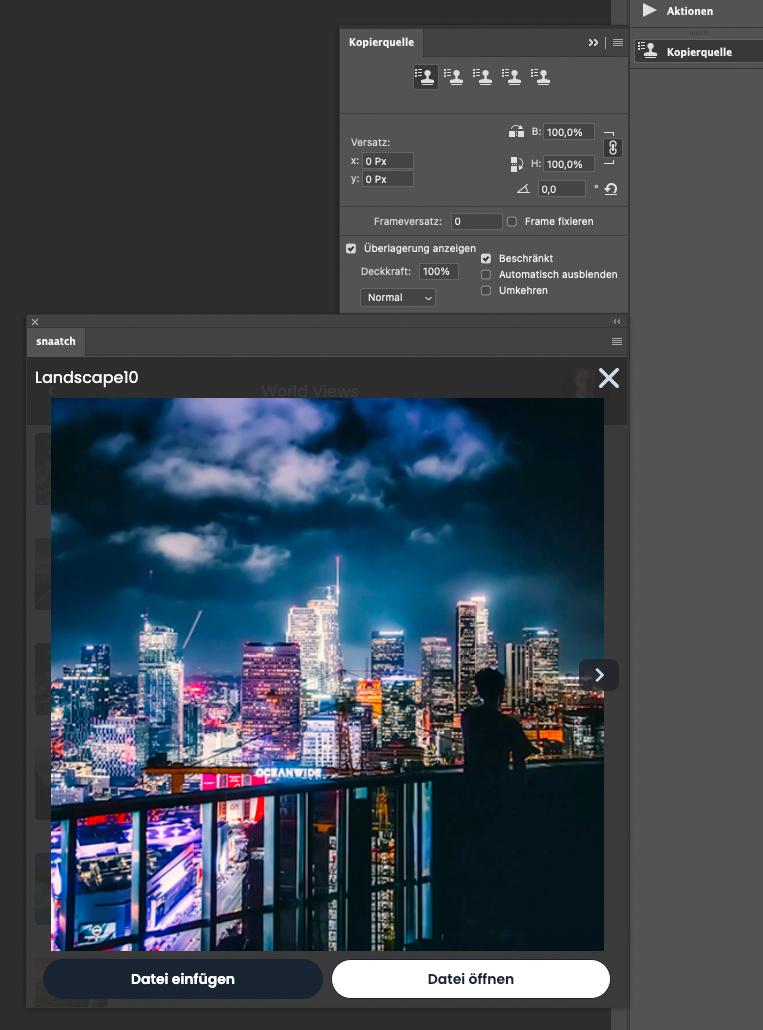
Task: Collapse the Kopierquelle panel with double arrows
Action: (594, 42)
